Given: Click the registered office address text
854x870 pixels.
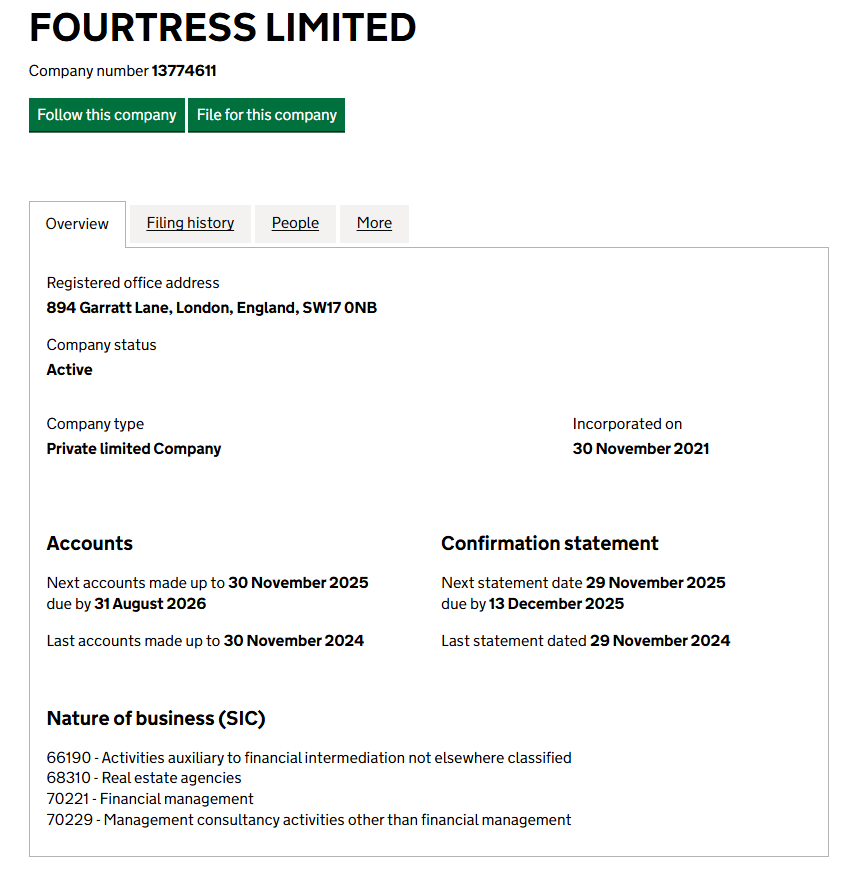Looking at the screenshot, I should [212, 307].
